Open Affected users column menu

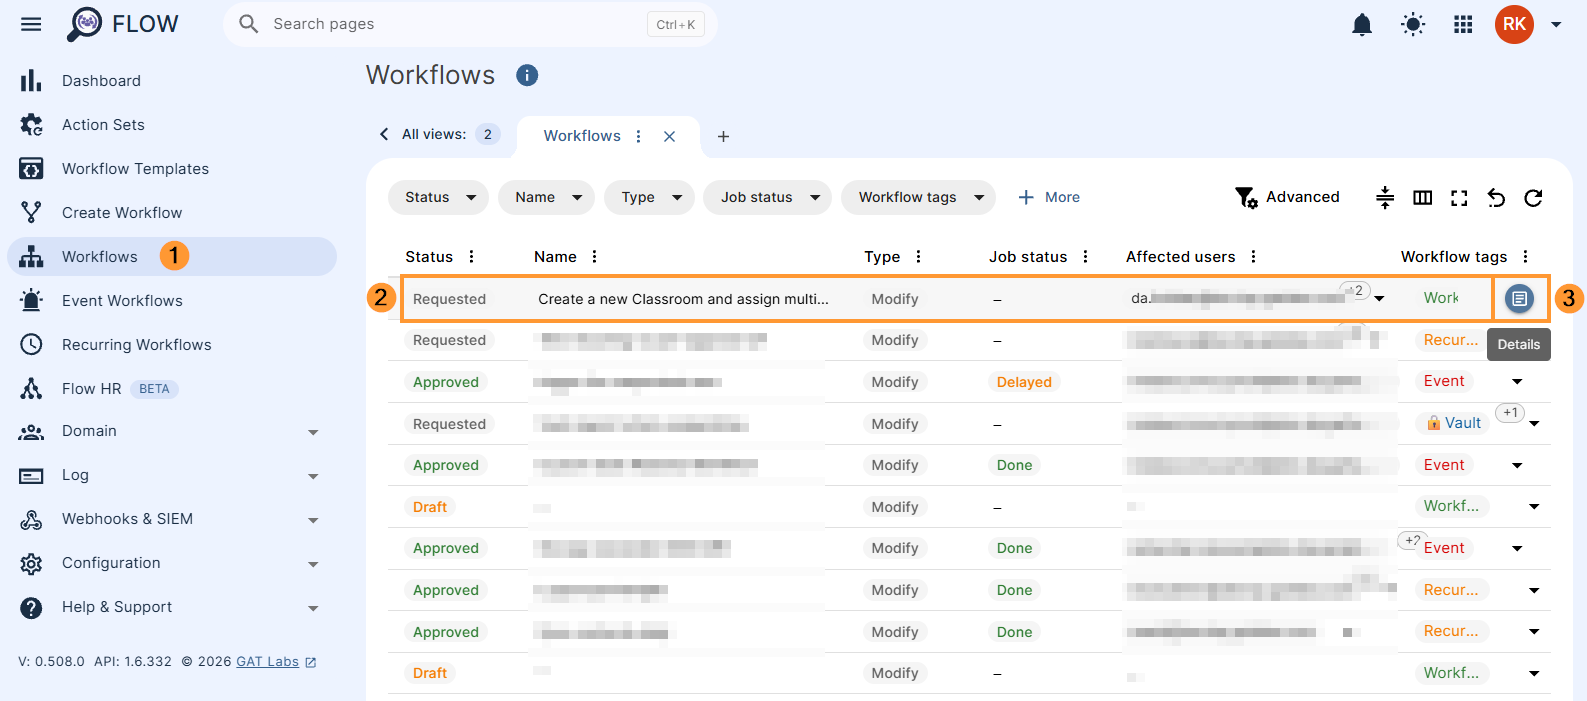1253,257
